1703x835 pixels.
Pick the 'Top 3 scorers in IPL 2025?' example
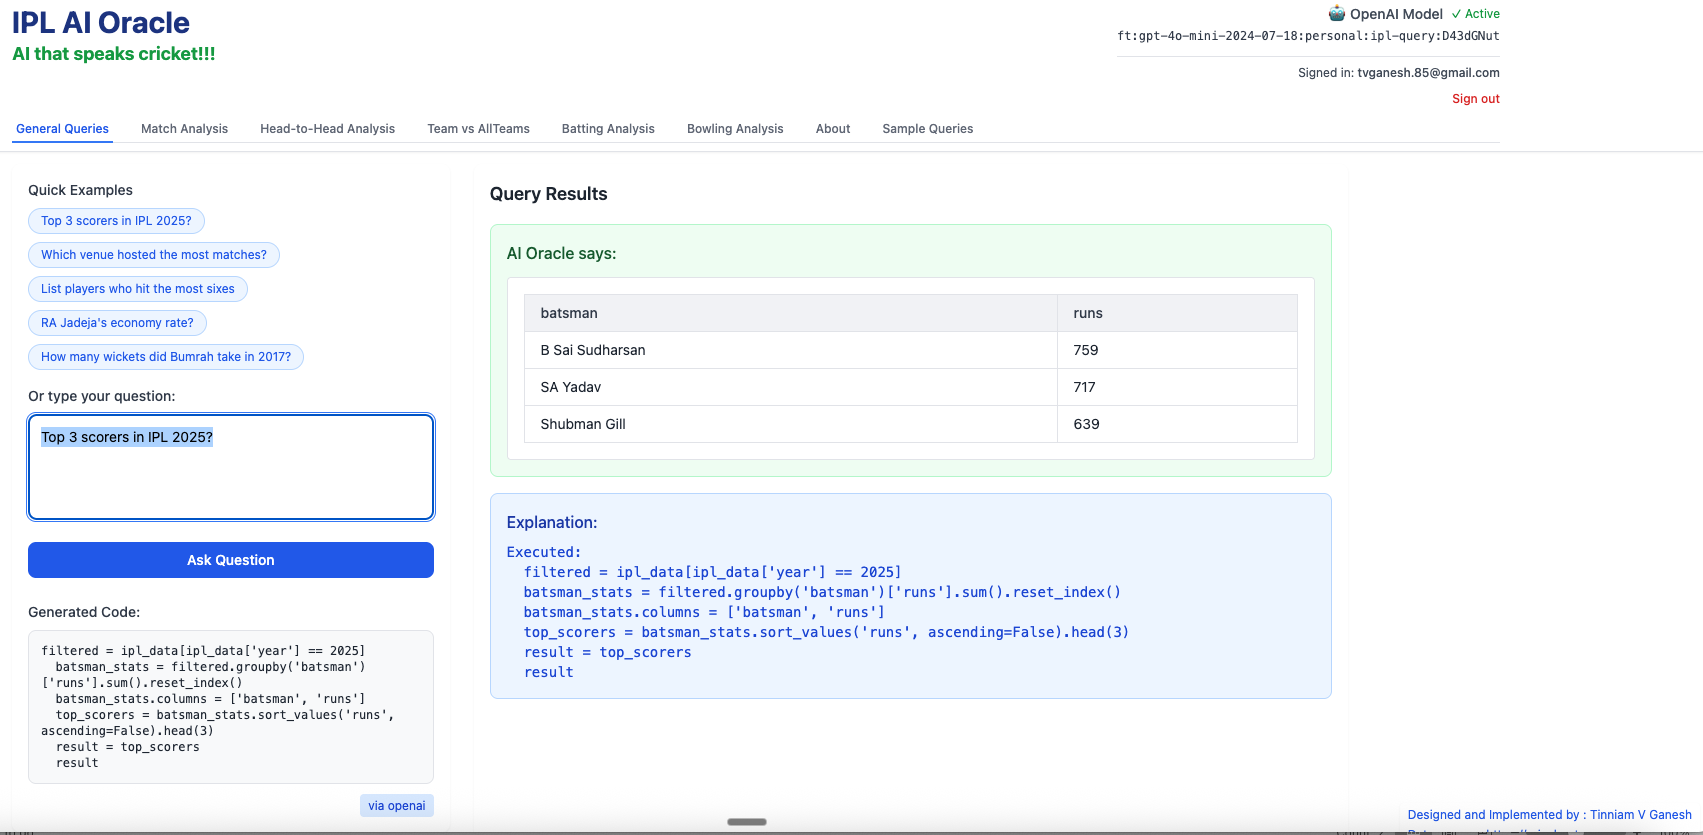click(116, 221)
